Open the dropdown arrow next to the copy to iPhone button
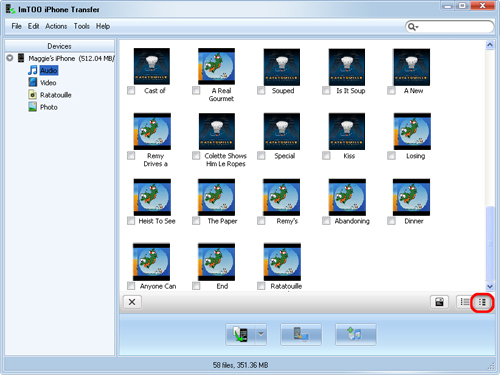Viewport: 500px width, 375px height. 261,334
